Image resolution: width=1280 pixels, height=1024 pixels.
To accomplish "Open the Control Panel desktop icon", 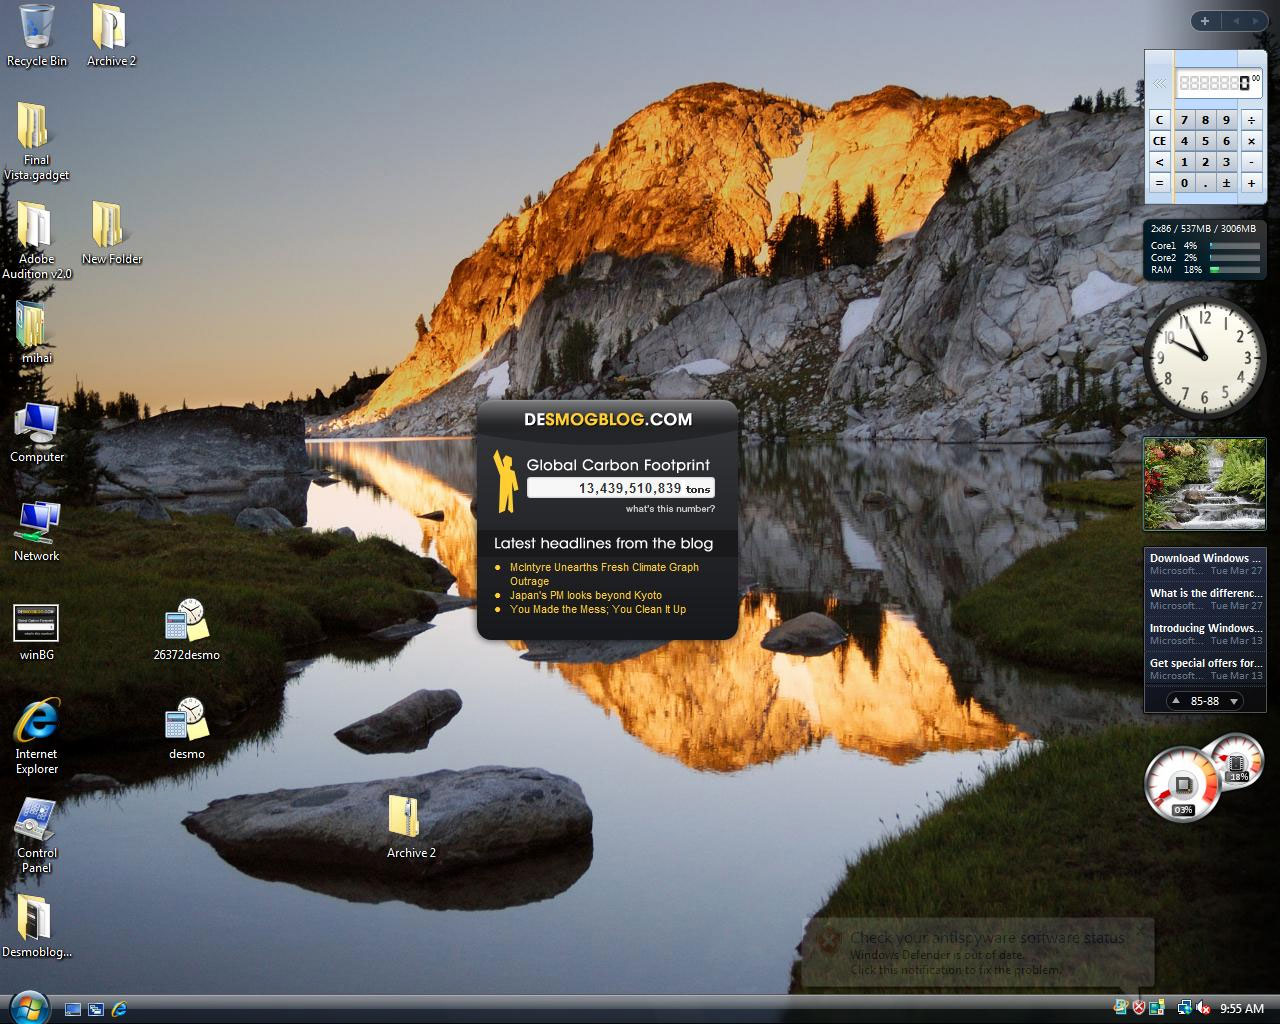I will tap(37, 834).
